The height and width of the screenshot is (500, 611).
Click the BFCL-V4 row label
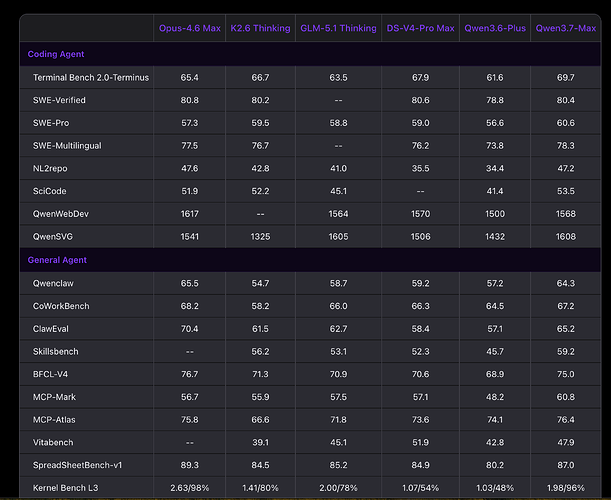[x=50, y=374]
